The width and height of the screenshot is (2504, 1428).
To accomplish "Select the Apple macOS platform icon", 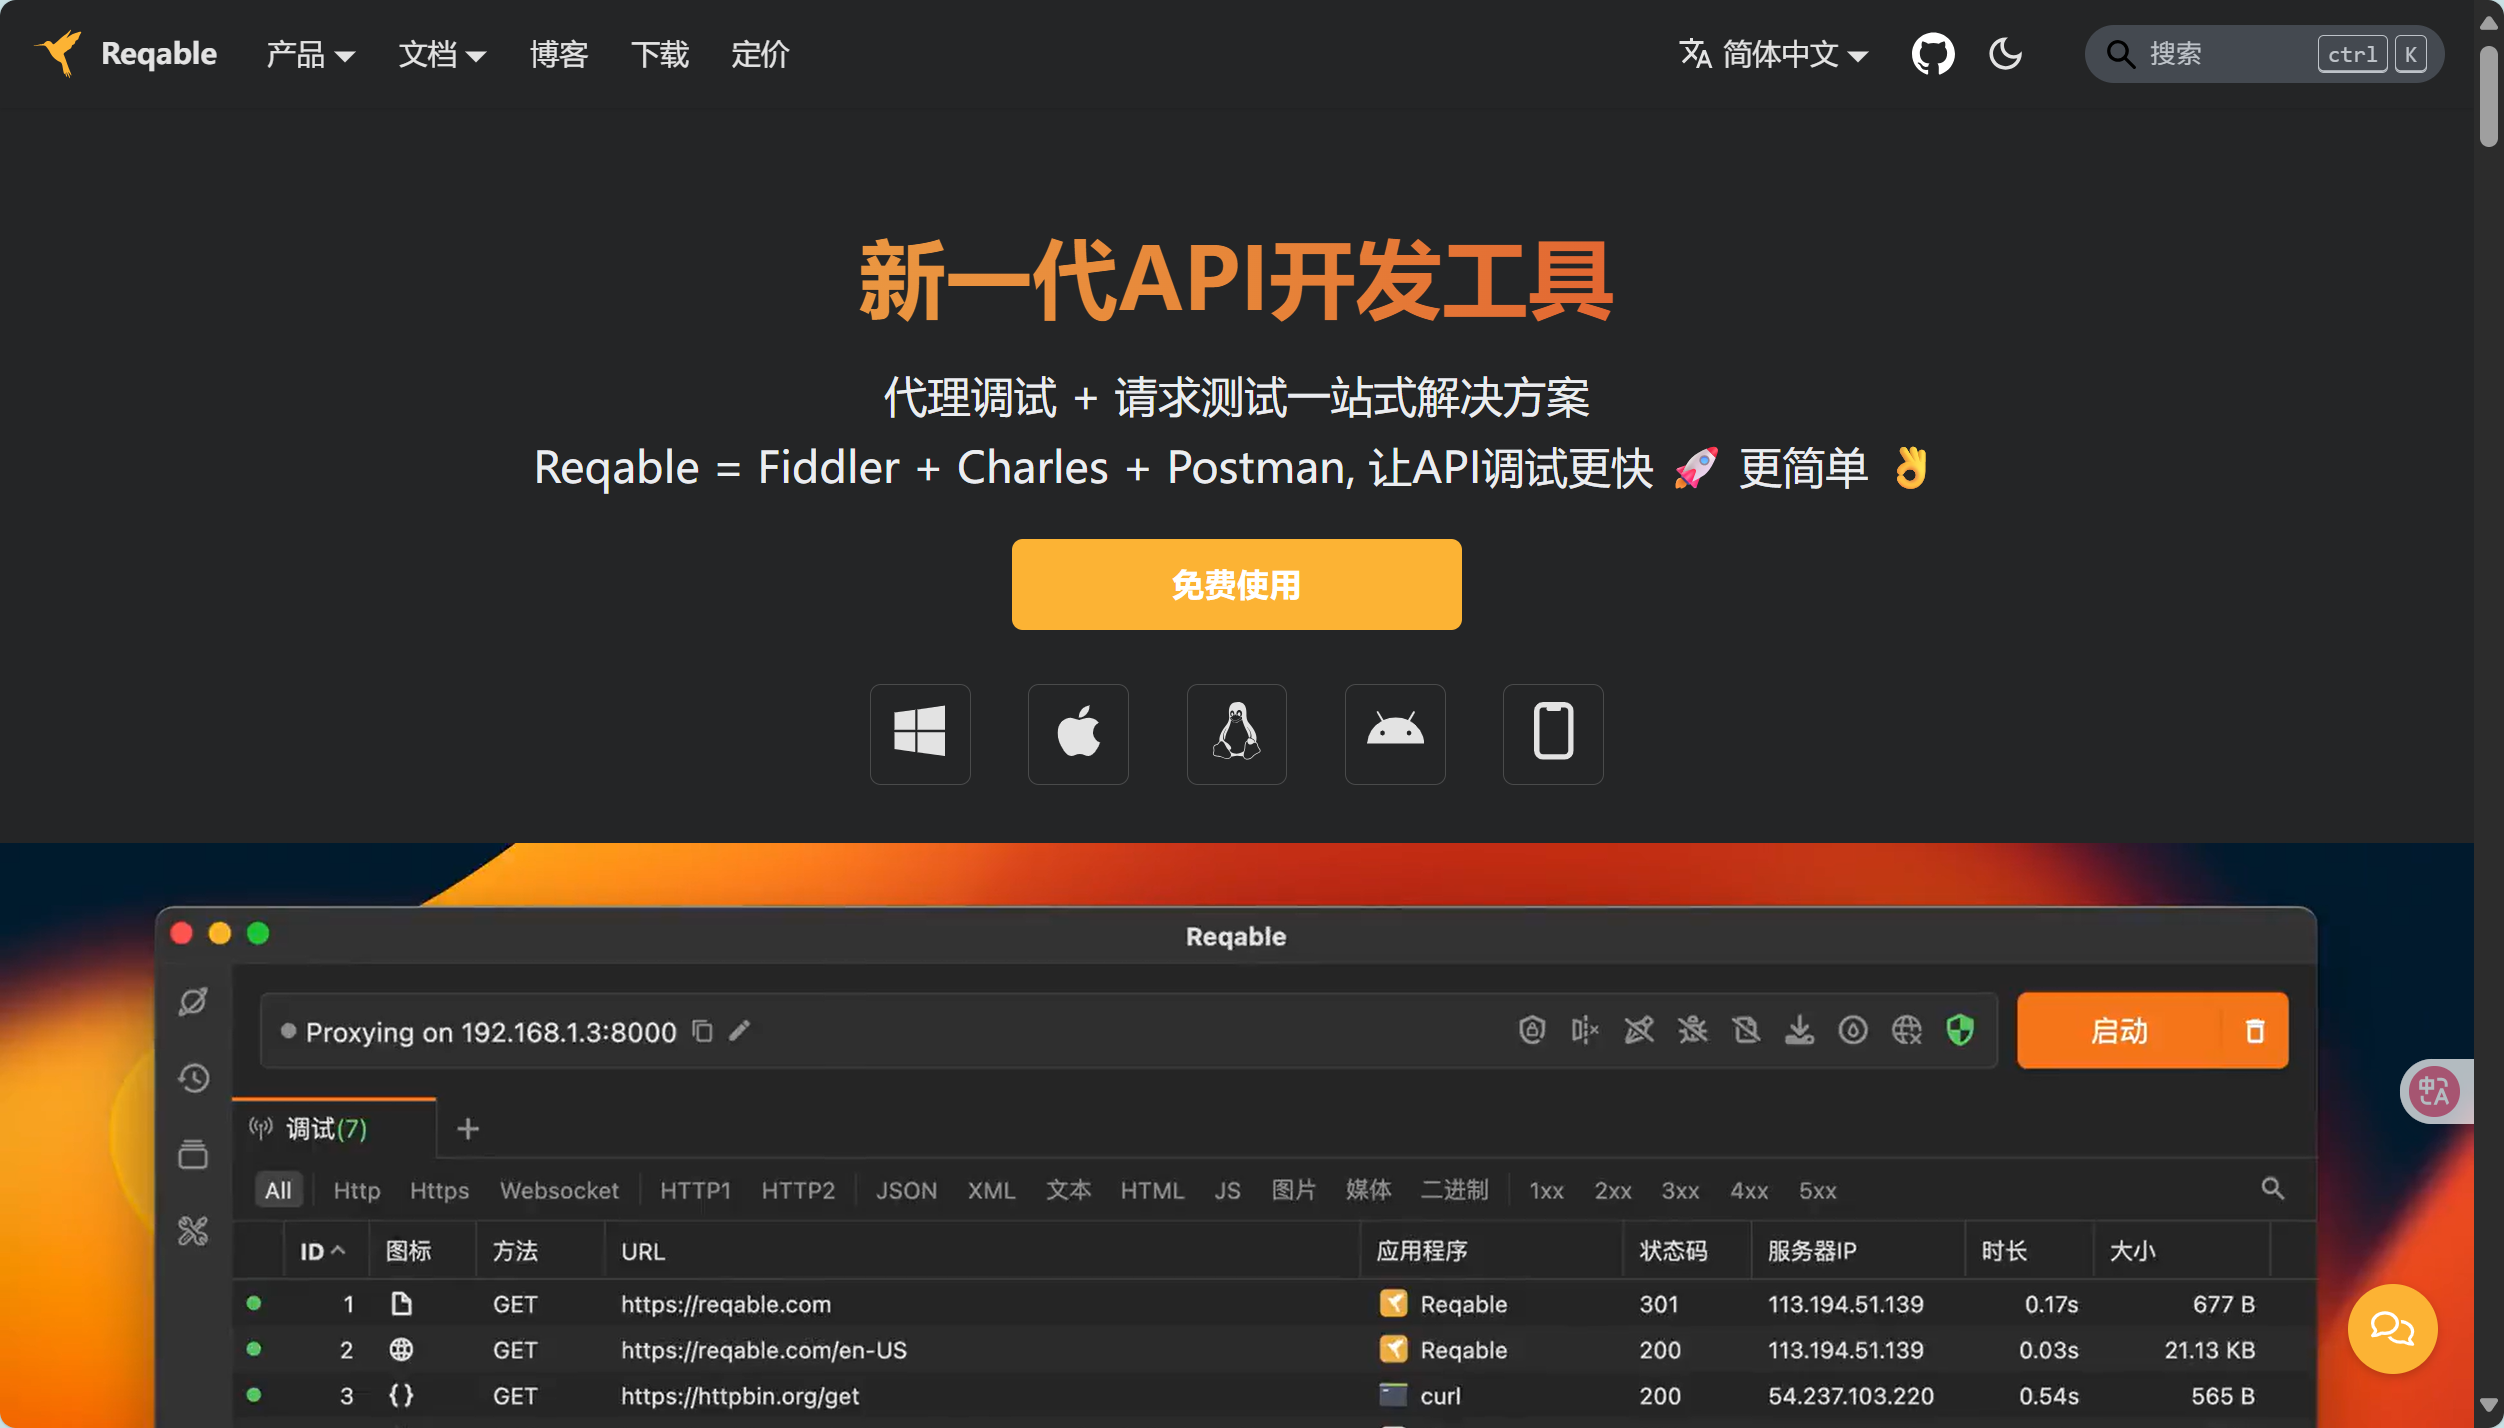I will coord(1078,734).
